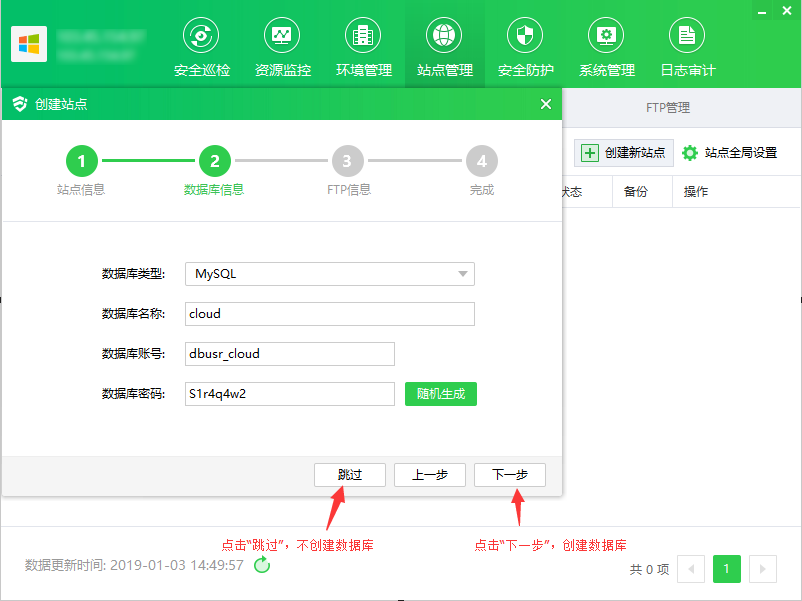Click the 站点信息 step label
802x601 pixels.
pyautogui.click(x=81, y=190)
